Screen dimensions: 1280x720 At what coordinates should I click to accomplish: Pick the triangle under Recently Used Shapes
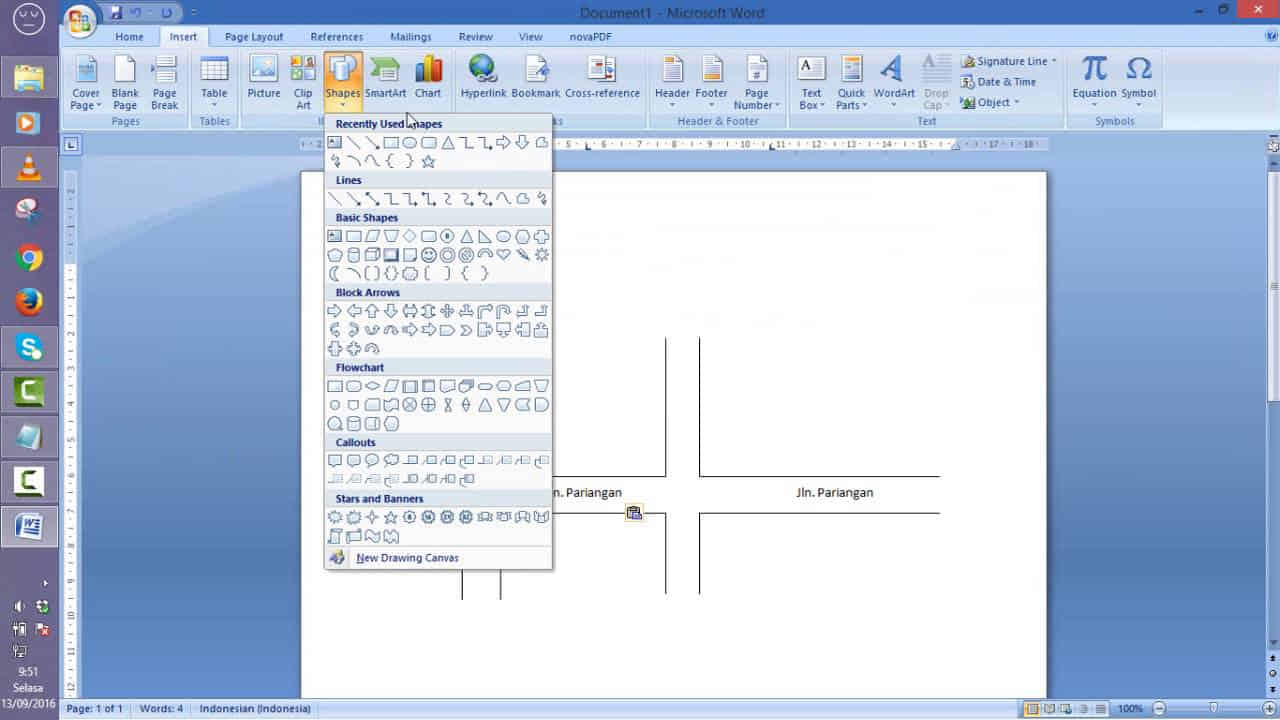(448, 143)
